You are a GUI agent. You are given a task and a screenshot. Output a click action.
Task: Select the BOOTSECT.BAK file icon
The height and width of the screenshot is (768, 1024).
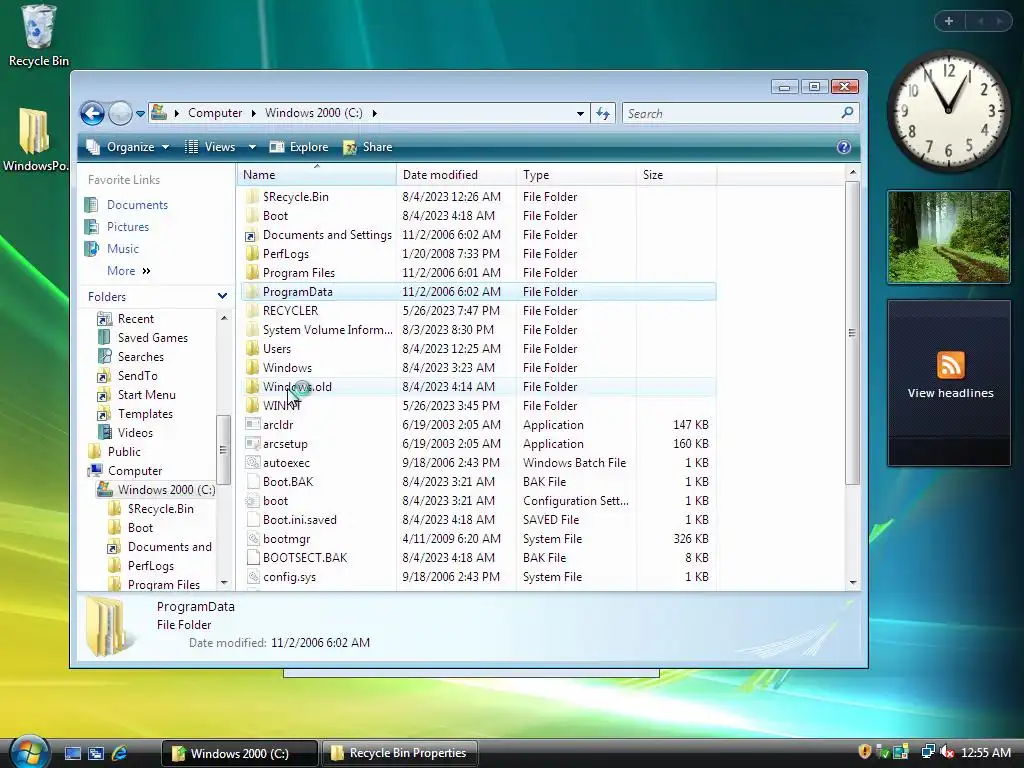point(252,558)
